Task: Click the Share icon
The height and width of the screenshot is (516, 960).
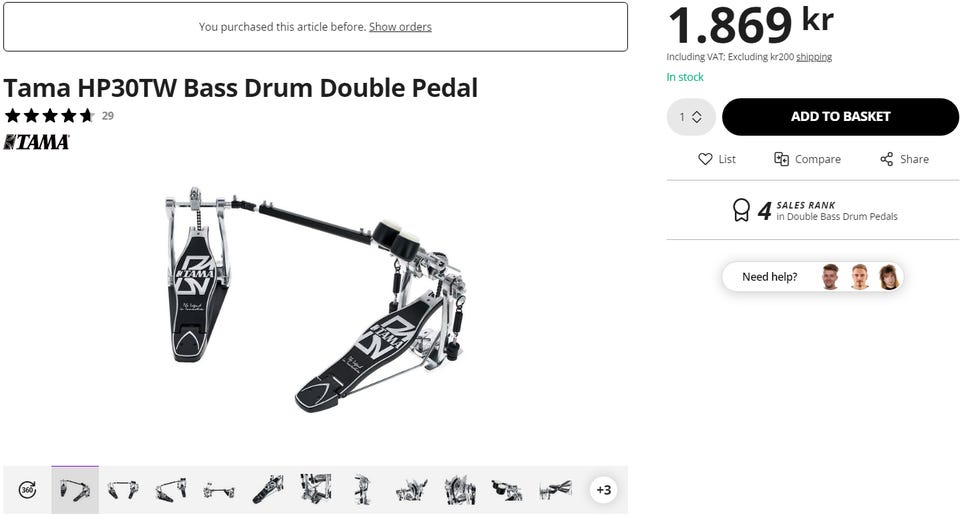Action: pos(887,159)
